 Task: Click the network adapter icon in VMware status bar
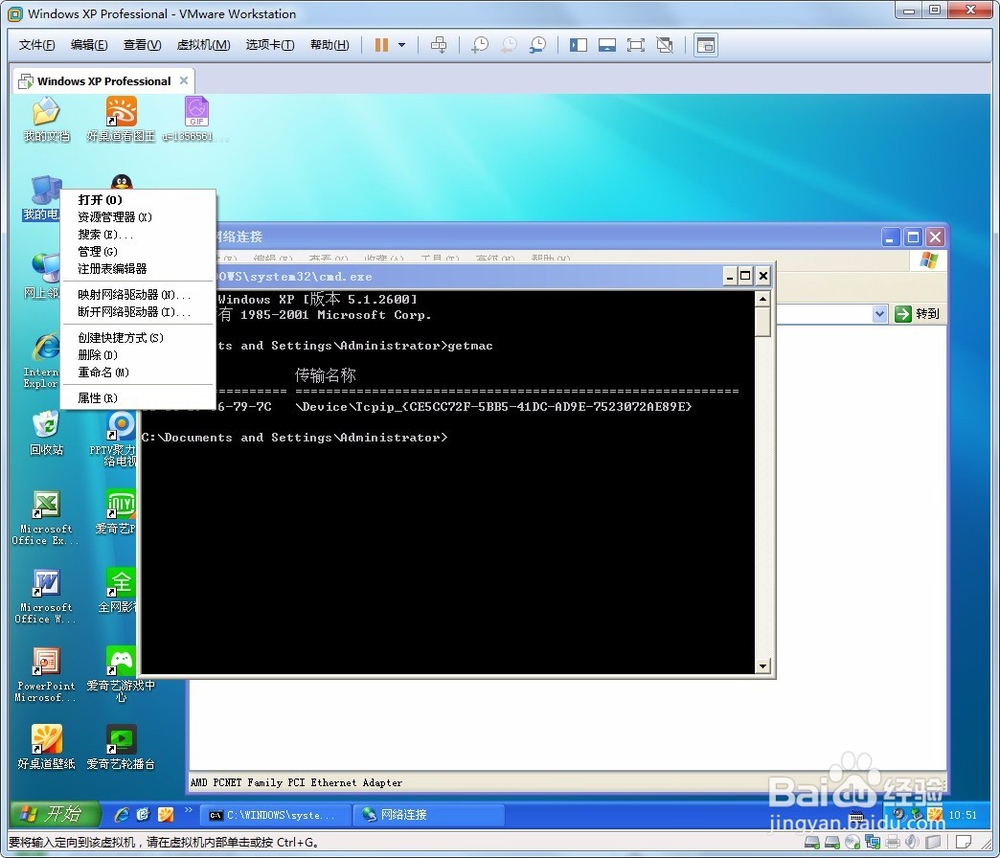click(872, 842)
